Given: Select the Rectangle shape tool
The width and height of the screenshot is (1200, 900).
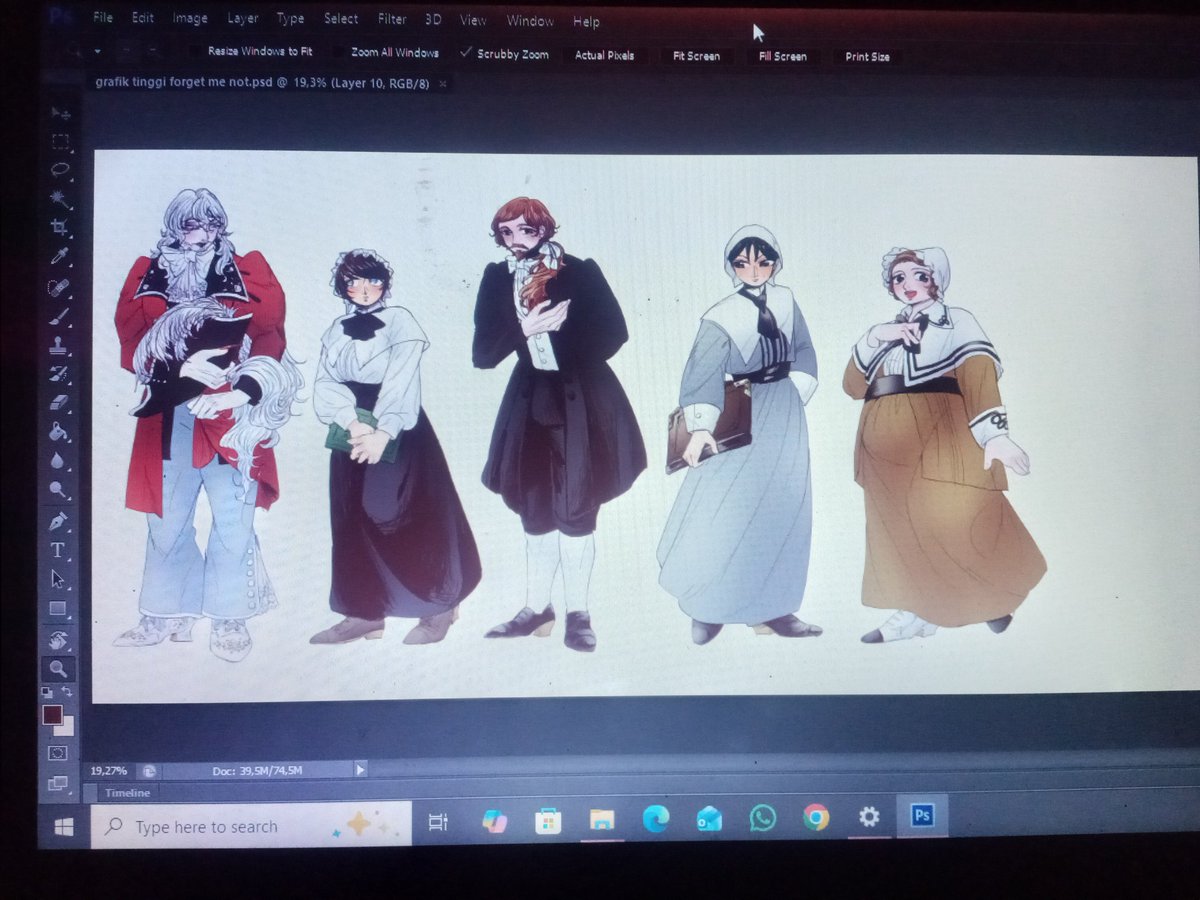Looking at the screenshot, I should [x=58, y=608].
